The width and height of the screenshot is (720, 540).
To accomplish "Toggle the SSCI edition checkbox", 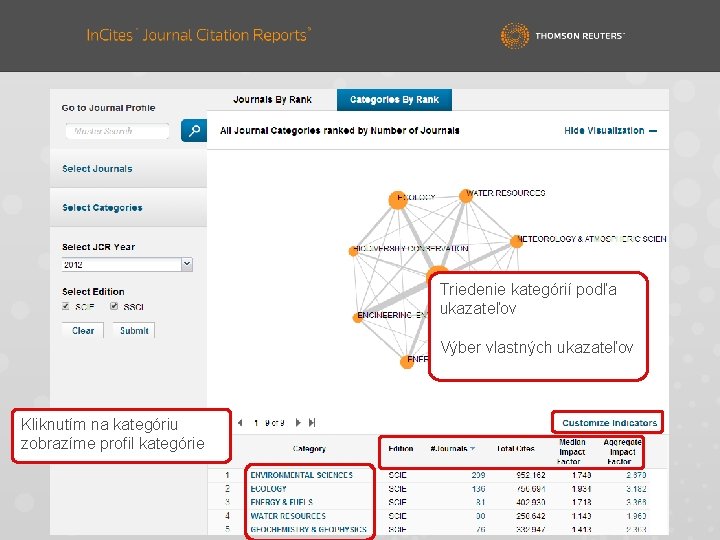I will [114, 306].
